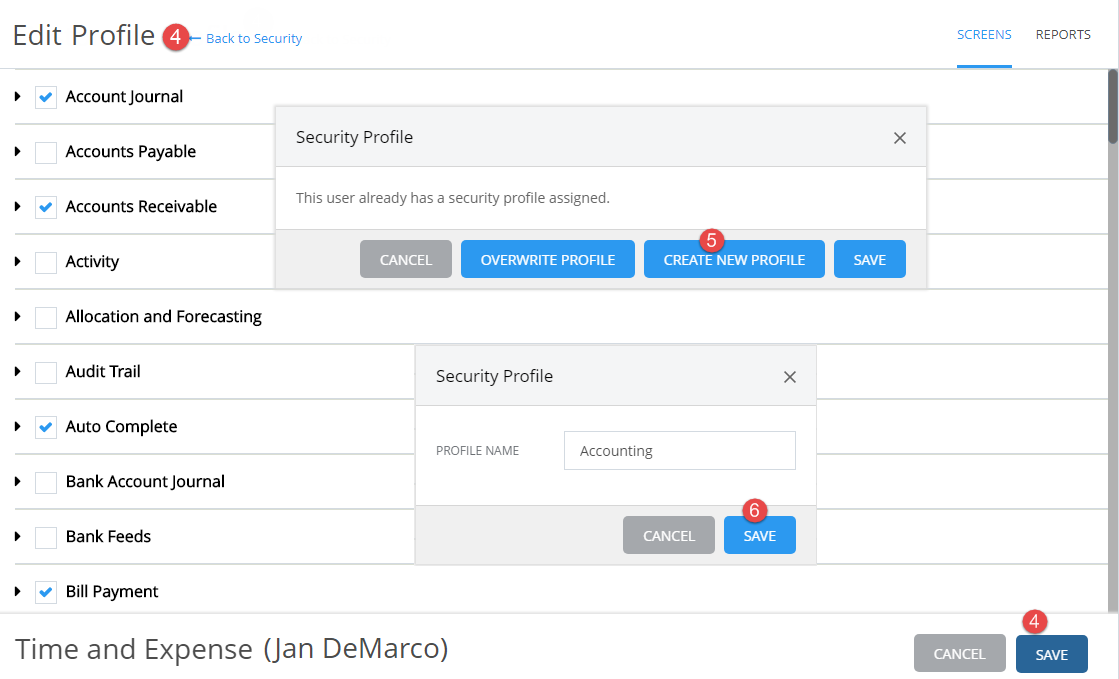Image resolution: width=1119 pixels, height=679 pixels.
Task: Enable the Audit Trail checkbox
Action: [x=46, y=372]
